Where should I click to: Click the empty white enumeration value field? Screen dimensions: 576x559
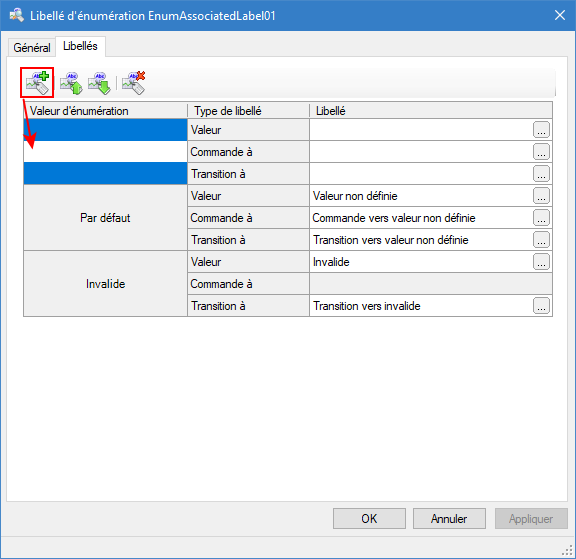[x=105, y=152]
